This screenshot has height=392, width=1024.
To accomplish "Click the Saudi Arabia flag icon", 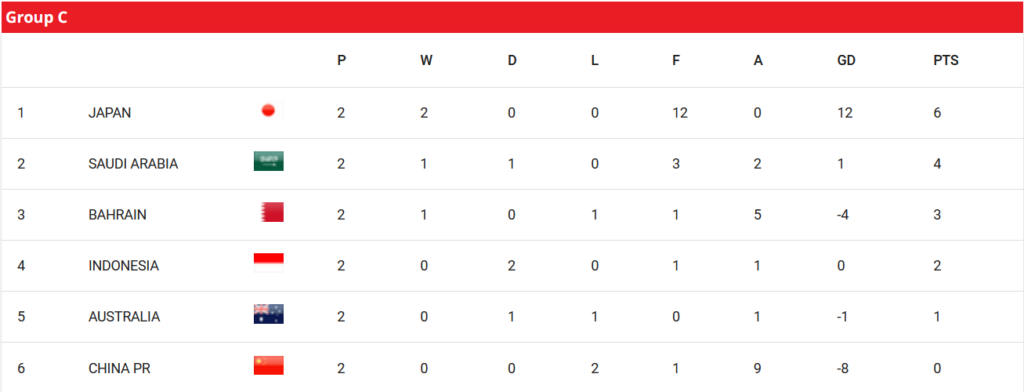I will (268, 161).
